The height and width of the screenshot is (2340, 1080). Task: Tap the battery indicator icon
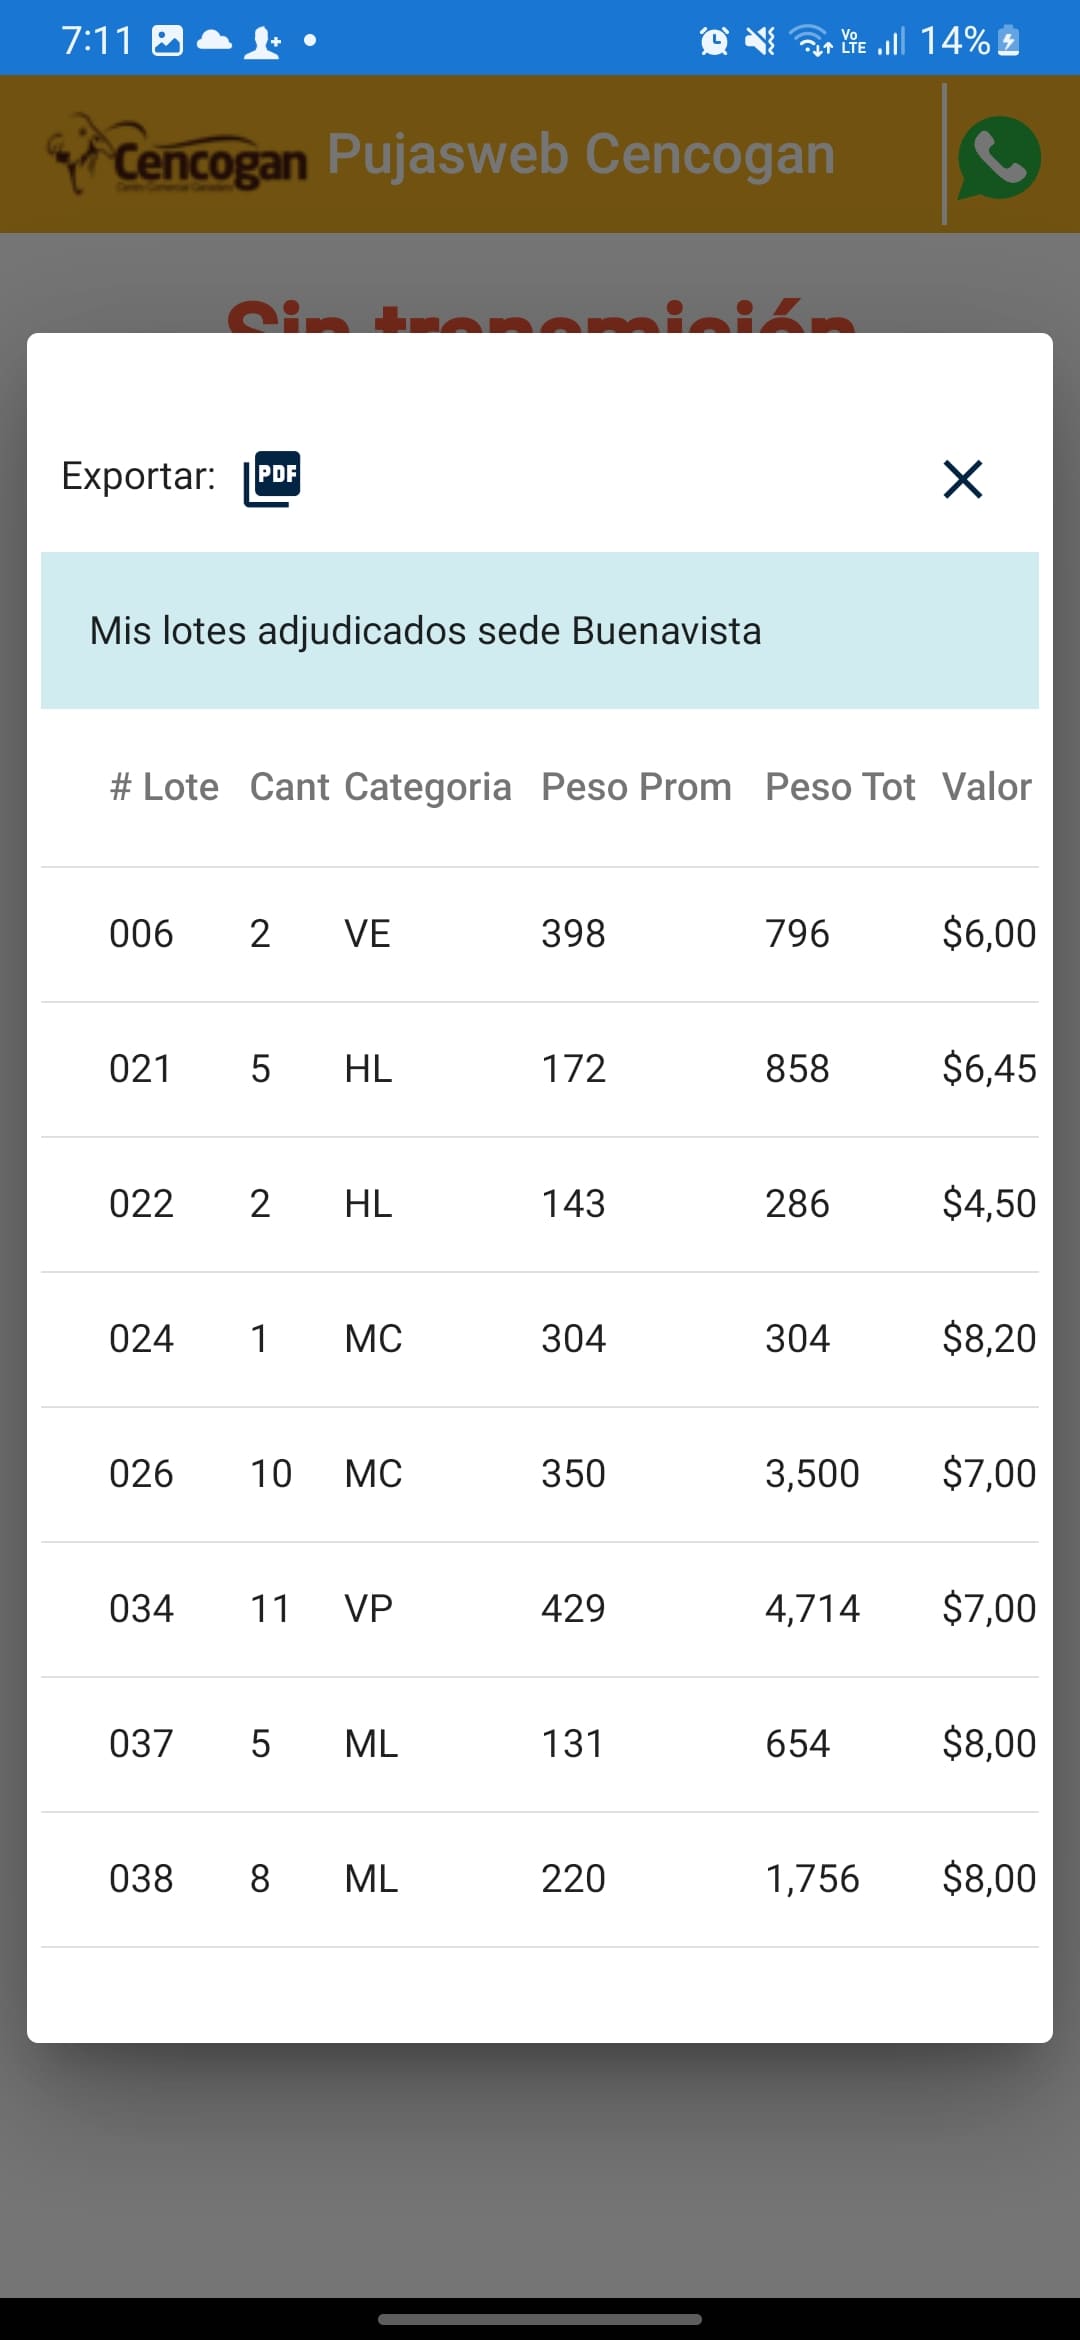1009,41
